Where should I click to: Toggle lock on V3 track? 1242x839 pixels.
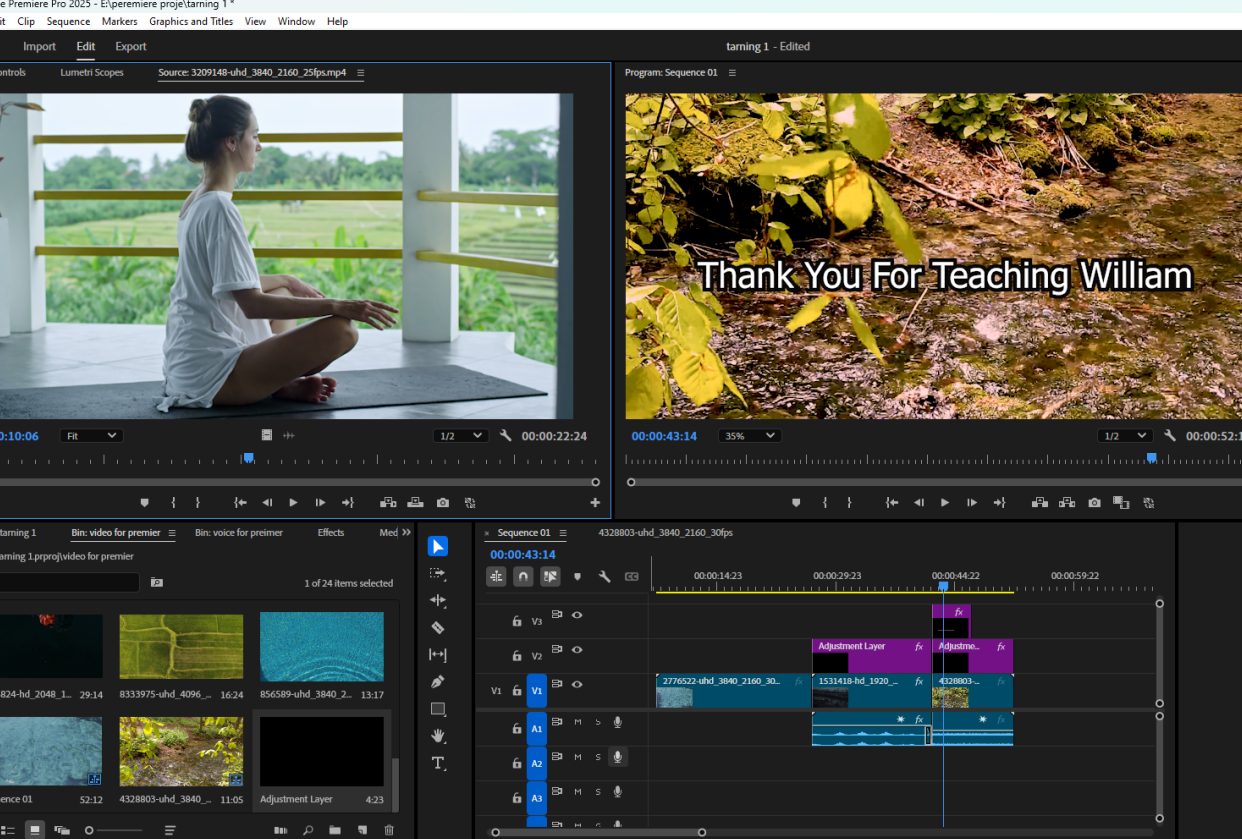516,621
